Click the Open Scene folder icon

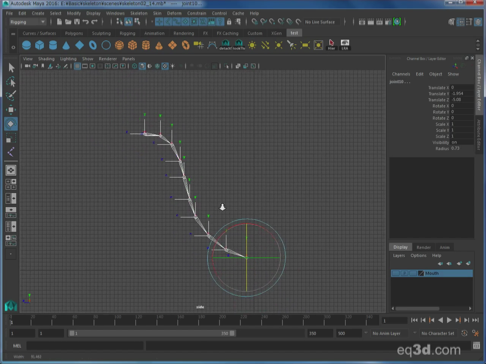pos(68,22)
